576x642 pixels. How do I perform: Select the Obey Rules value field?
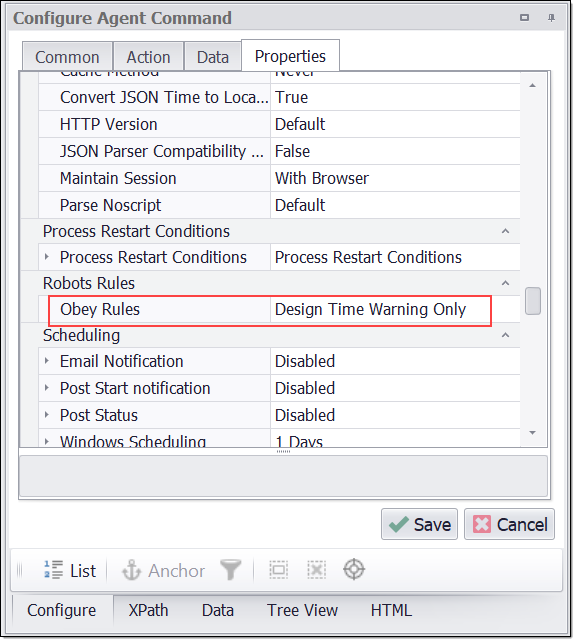pyautogui.click(x=380, y=310)
